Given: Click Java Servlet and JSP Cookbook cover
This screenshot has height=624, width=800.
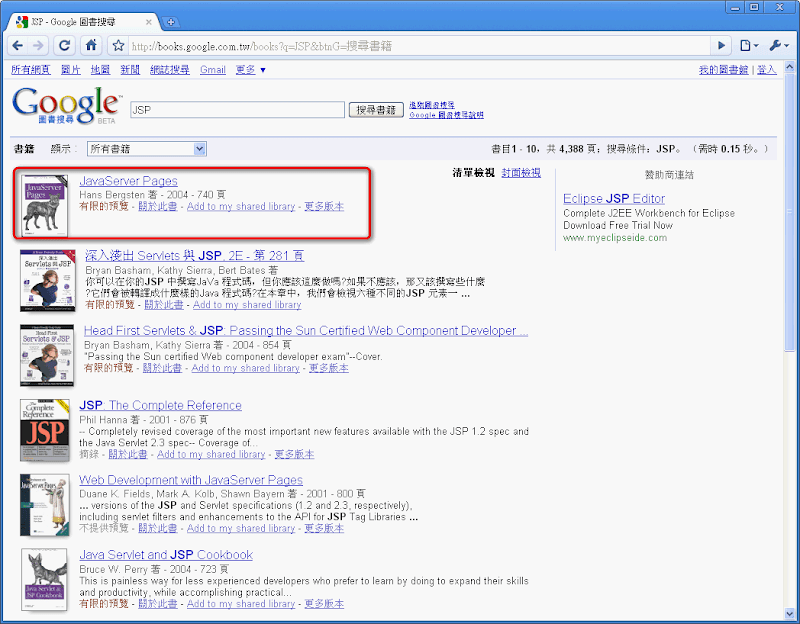Looking at the screenshot, I should (x=44, y=580).
